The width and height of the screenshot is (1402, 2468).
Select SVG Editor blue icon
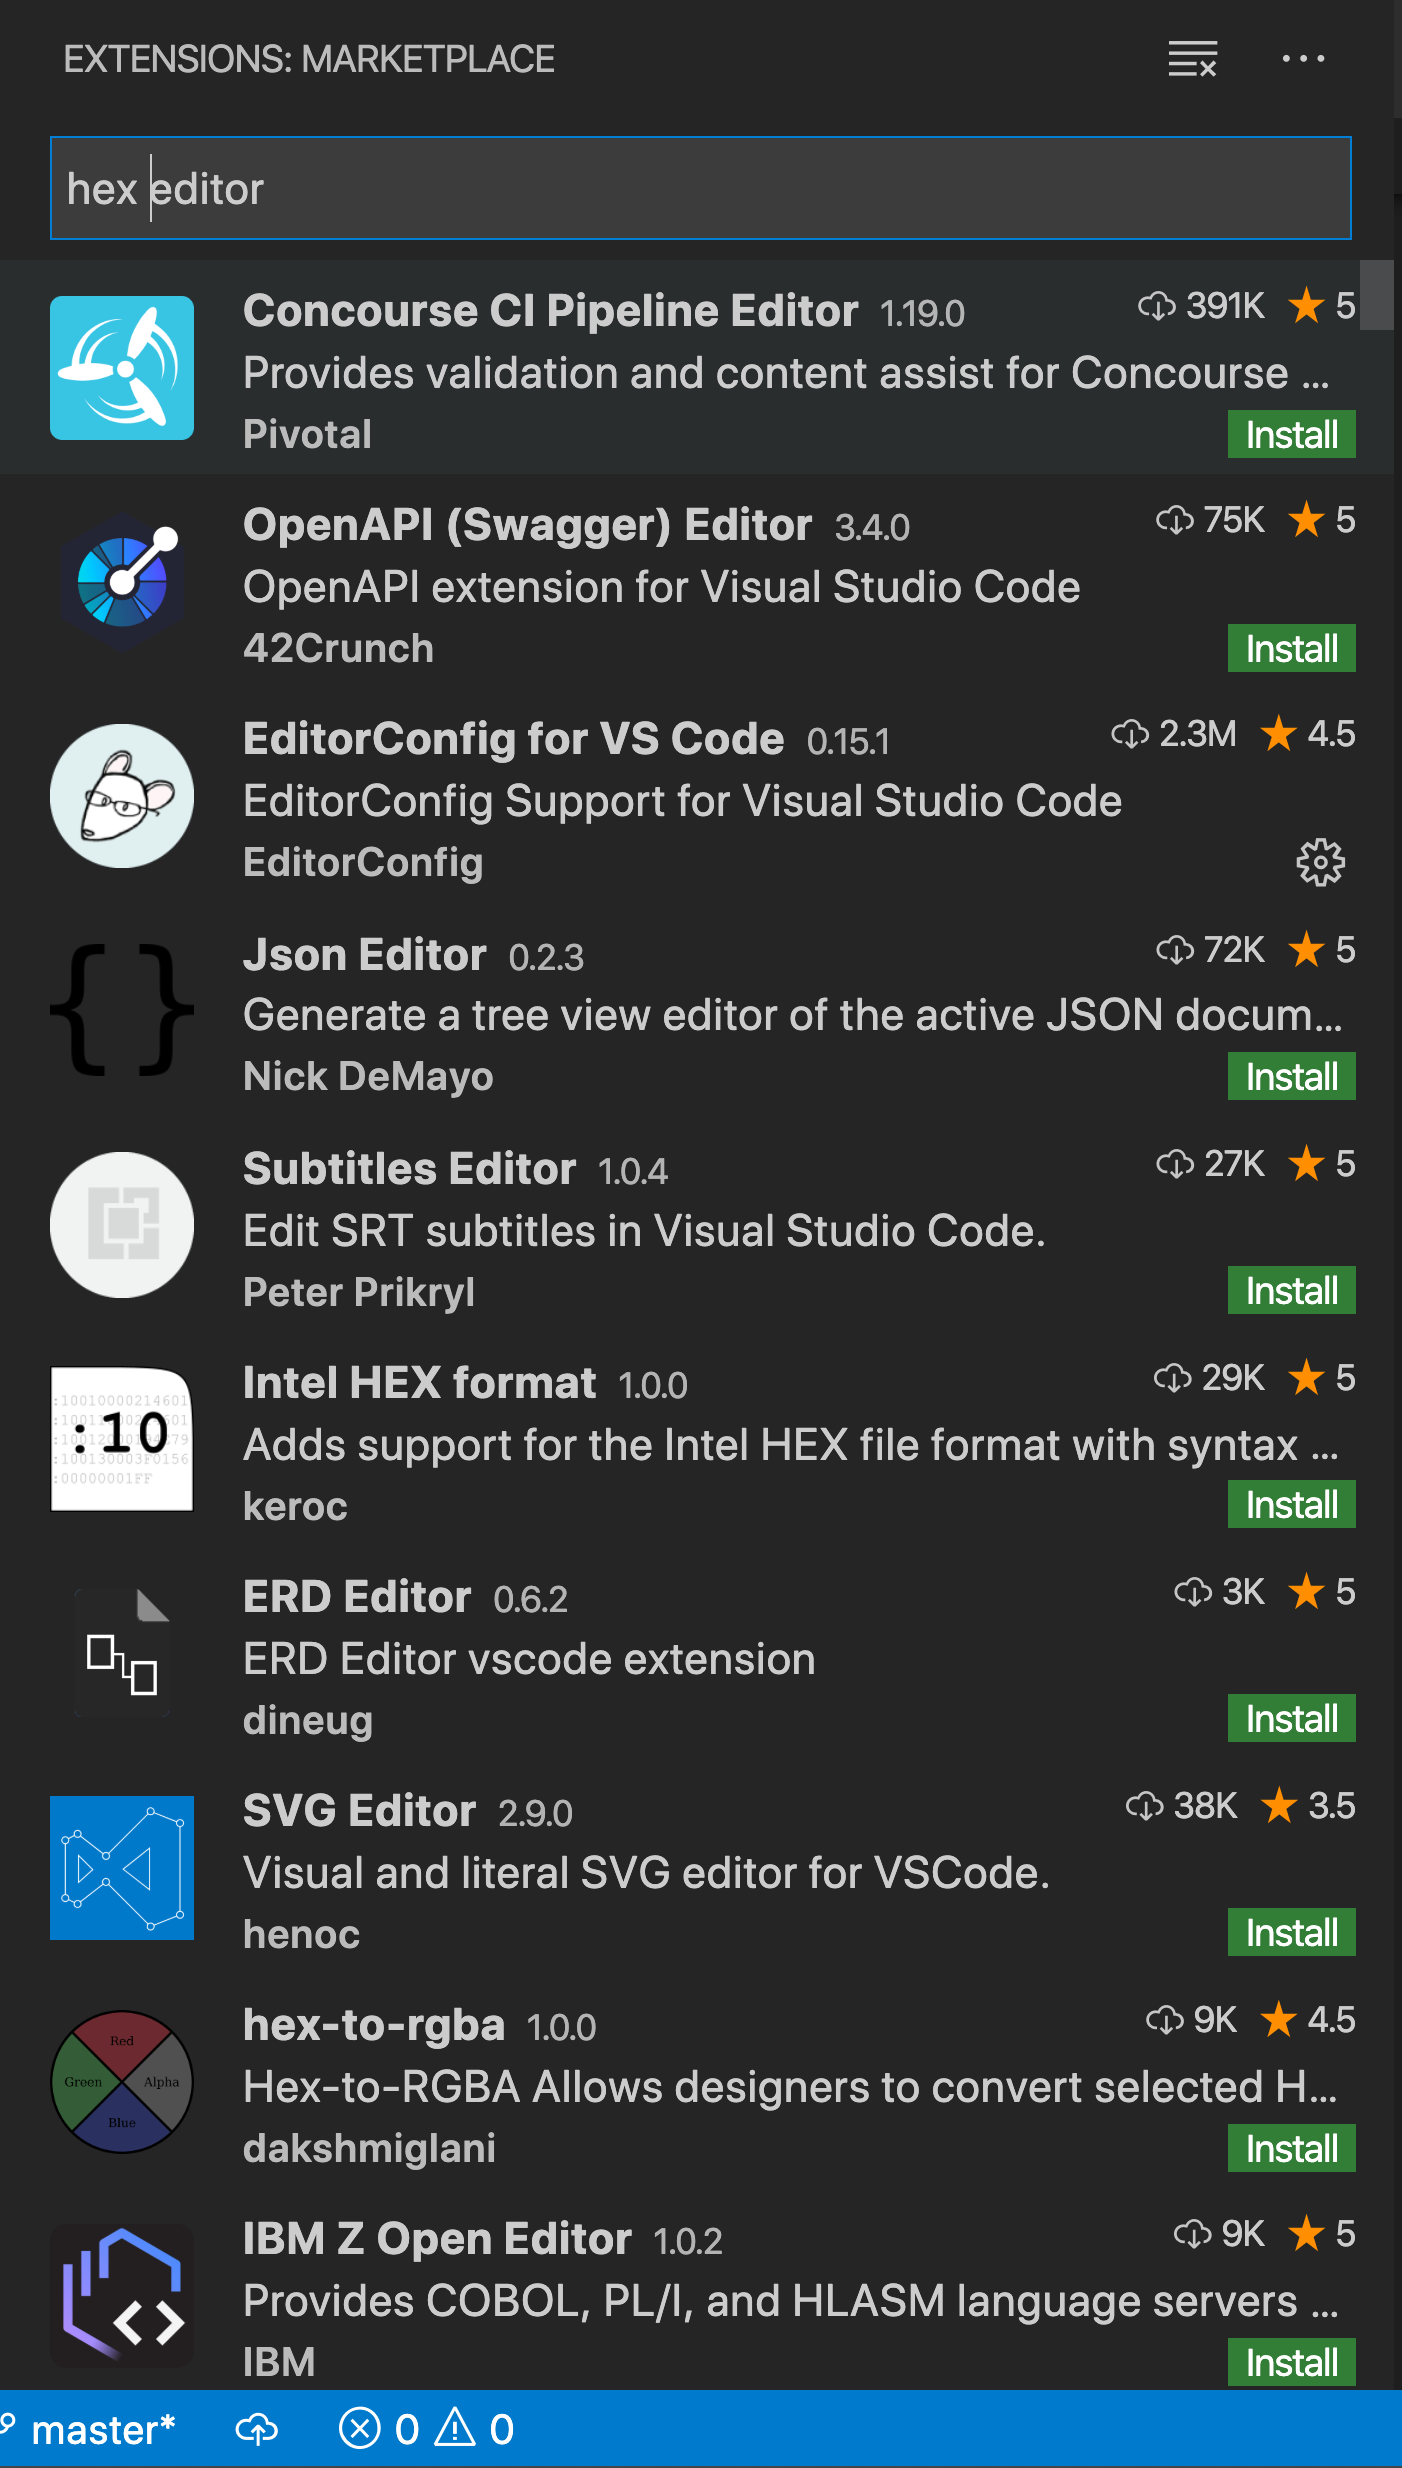point(122,1868)
